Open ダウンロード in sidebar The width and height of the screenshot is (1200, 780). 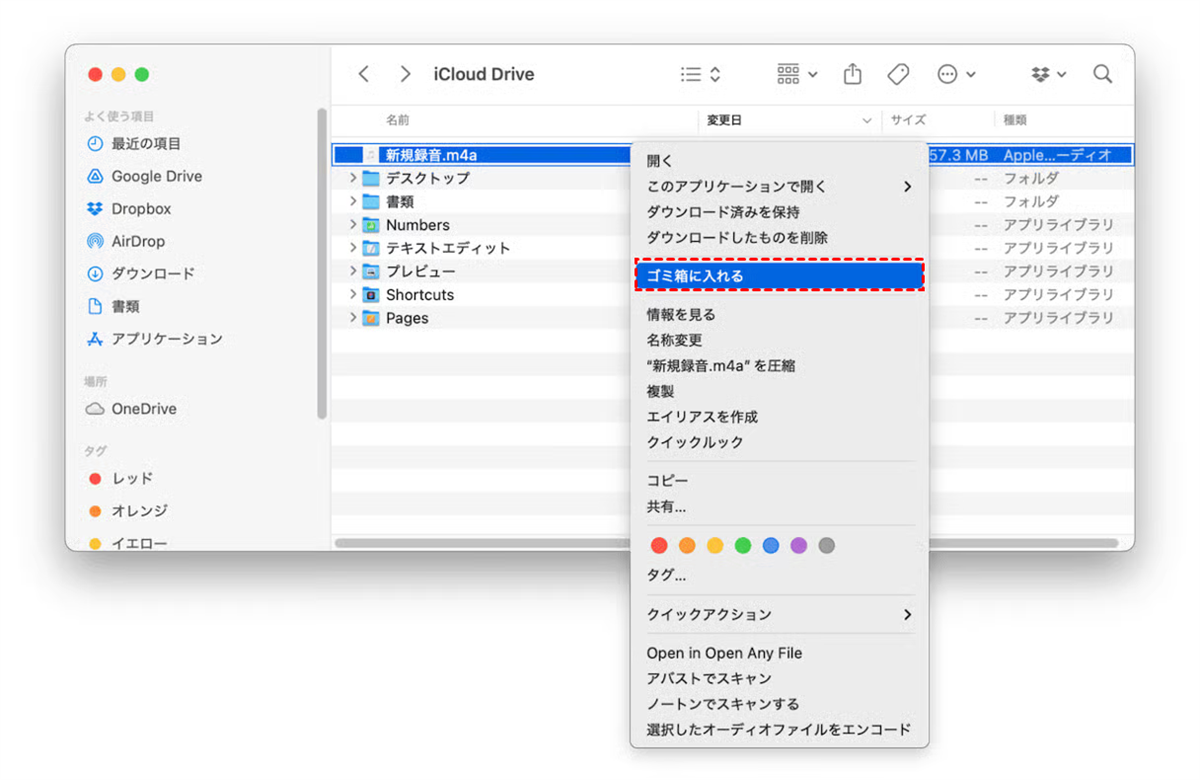(141, 273)
